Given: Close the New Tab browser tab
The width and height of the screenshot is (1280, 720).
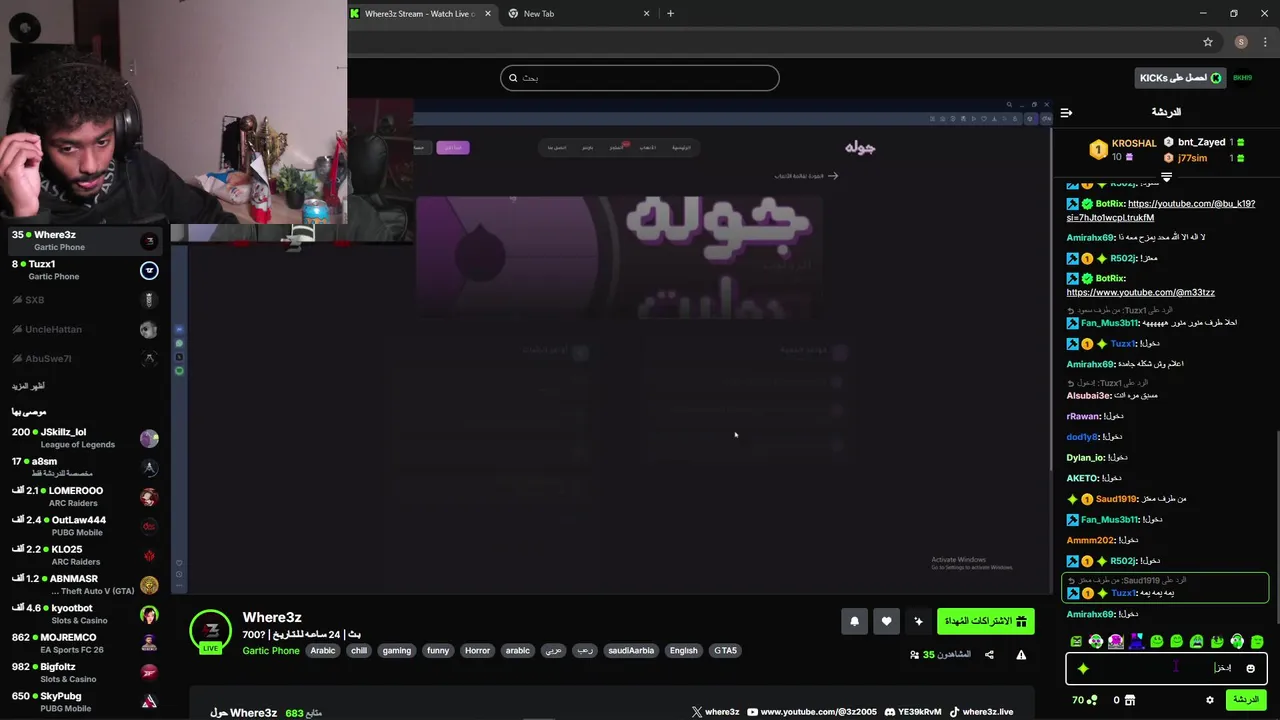Looking at the screenshot, I should pos(646,14).
